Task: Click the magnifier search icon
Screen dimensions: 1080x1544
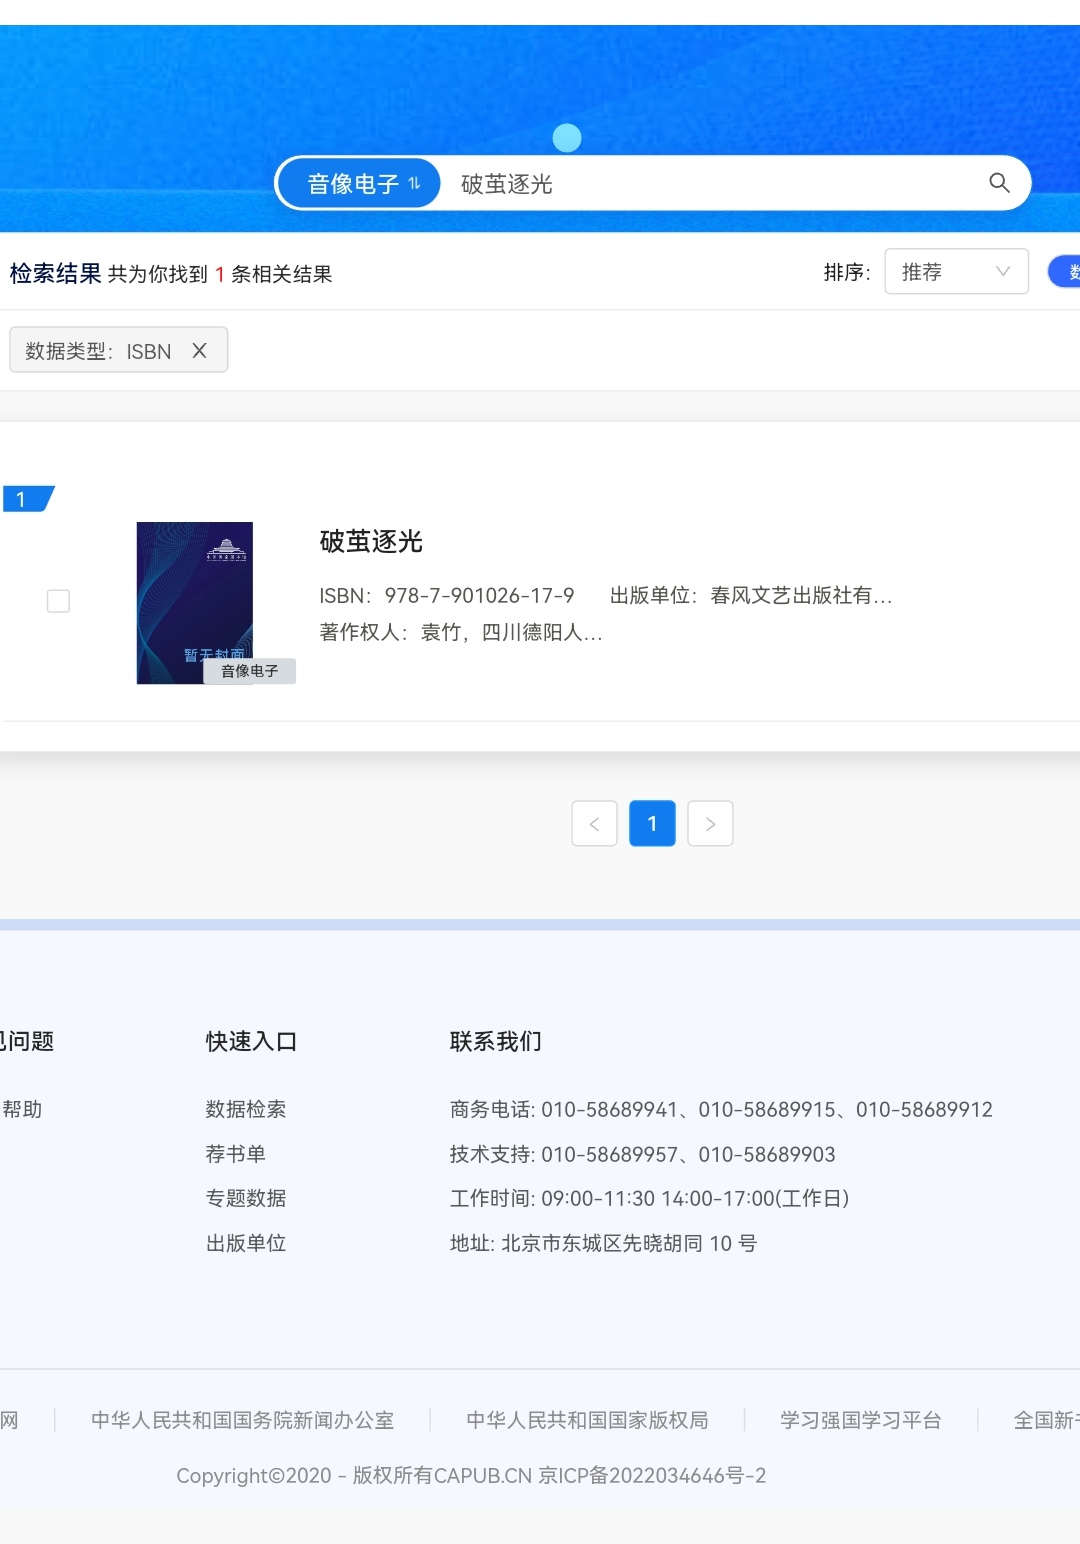Action: tap(999, 183)
